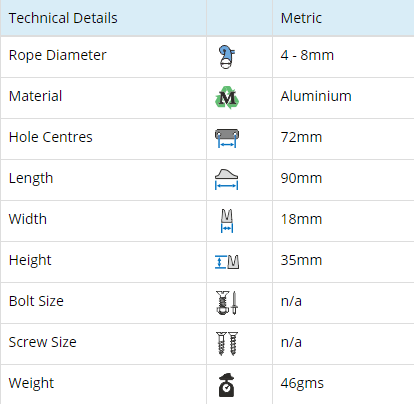Screen dimensions: 414x404
Task: Click the Screw Size row label
Action: click(x=43, y=342)
